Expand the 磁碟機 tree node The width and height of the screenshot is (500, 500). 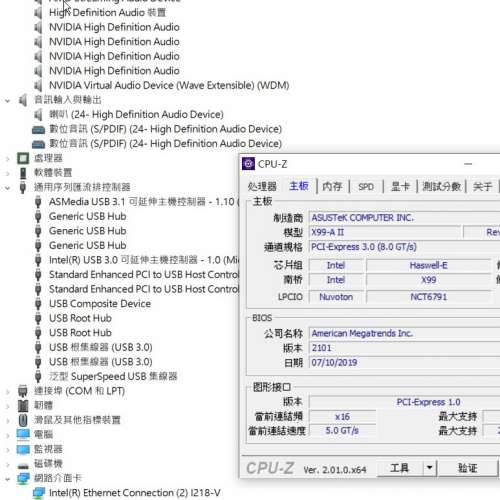[7, 464]
